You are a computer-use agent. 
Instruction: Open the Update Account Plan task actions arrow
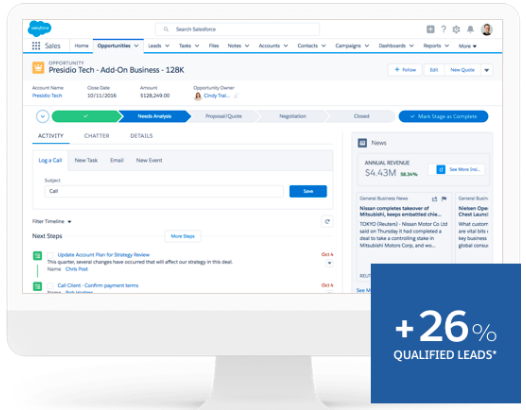click(329, 263)
